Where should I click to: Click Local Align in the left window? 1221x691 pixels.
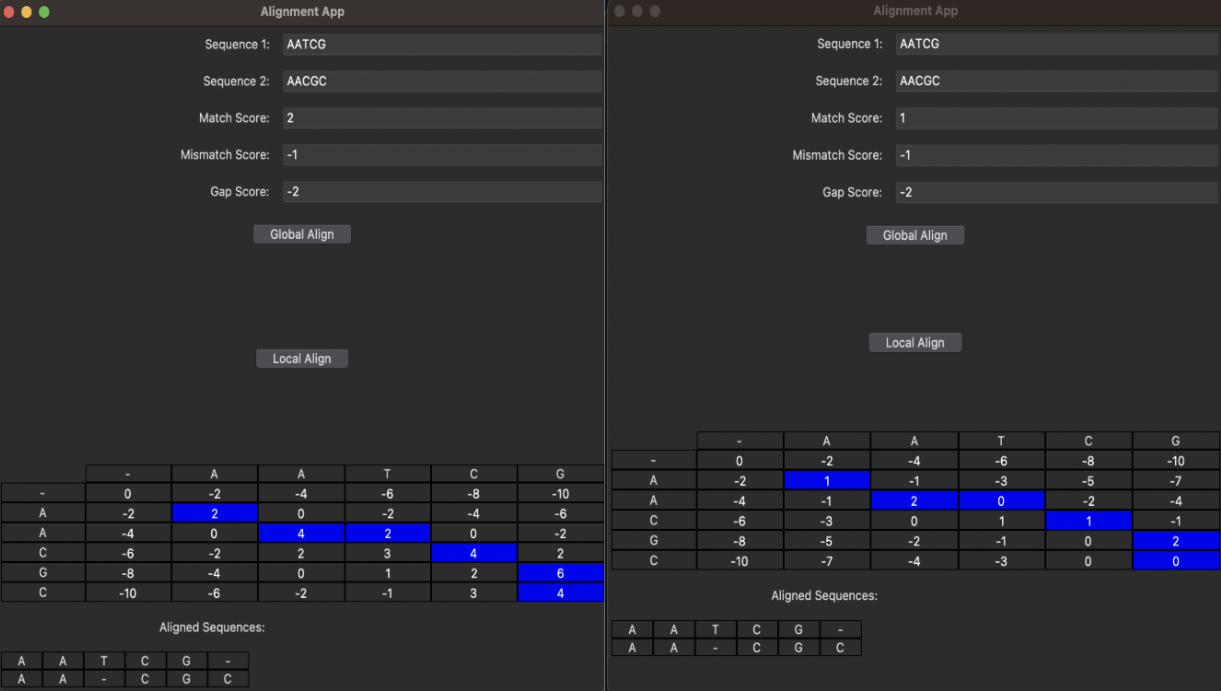click(x=302, y=358)
